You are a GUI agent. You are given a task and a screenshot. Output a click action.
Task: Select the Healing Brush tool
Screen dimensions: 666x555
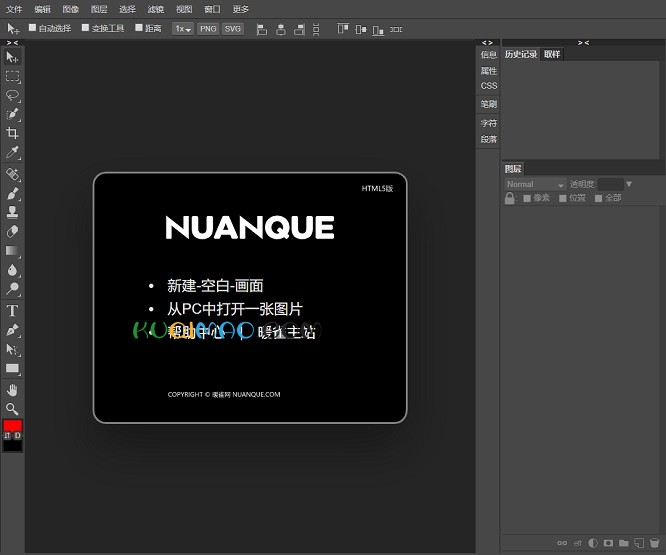12,174
